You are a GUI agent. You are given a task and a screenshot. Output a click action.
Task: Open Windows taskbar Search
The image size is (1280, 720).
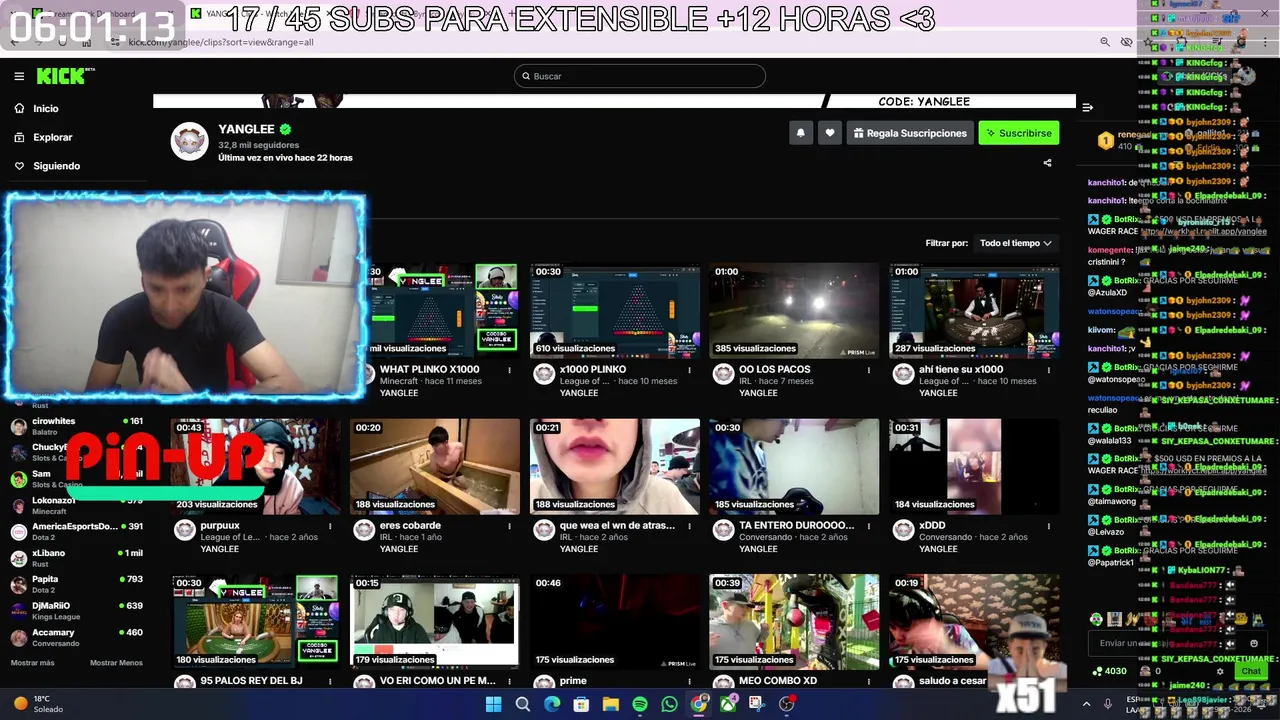(522, 704)
